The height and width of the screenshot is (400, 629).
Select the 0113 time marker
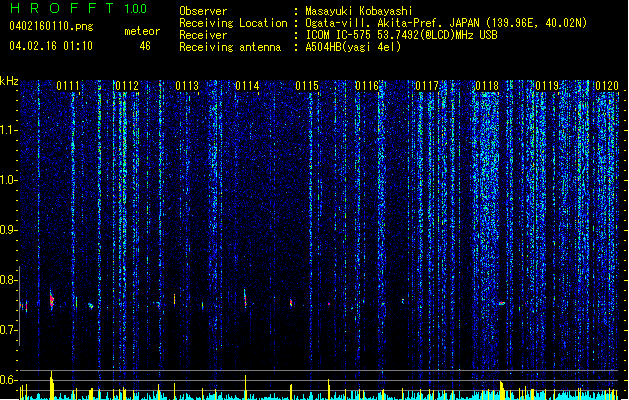187,86
